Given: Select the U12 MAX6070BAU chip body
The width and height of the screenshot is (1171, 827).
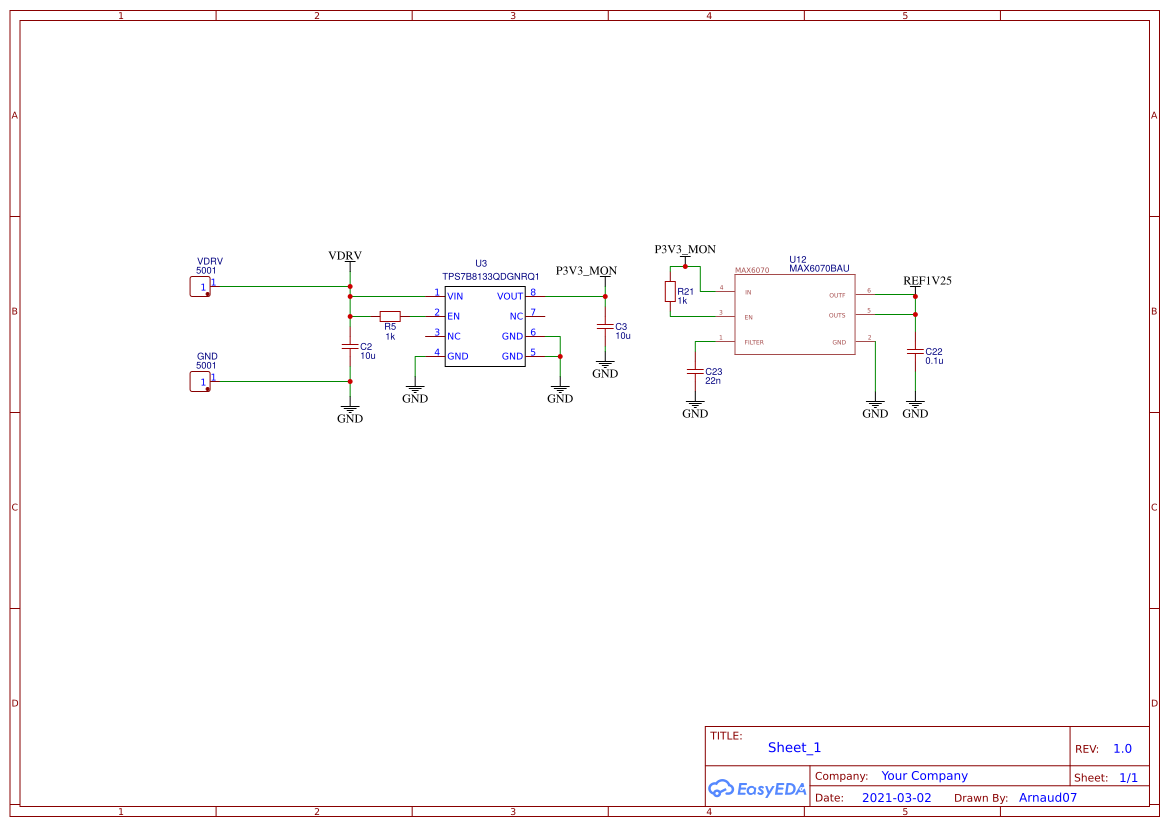Looking at the screenshot, I should 795,315.
